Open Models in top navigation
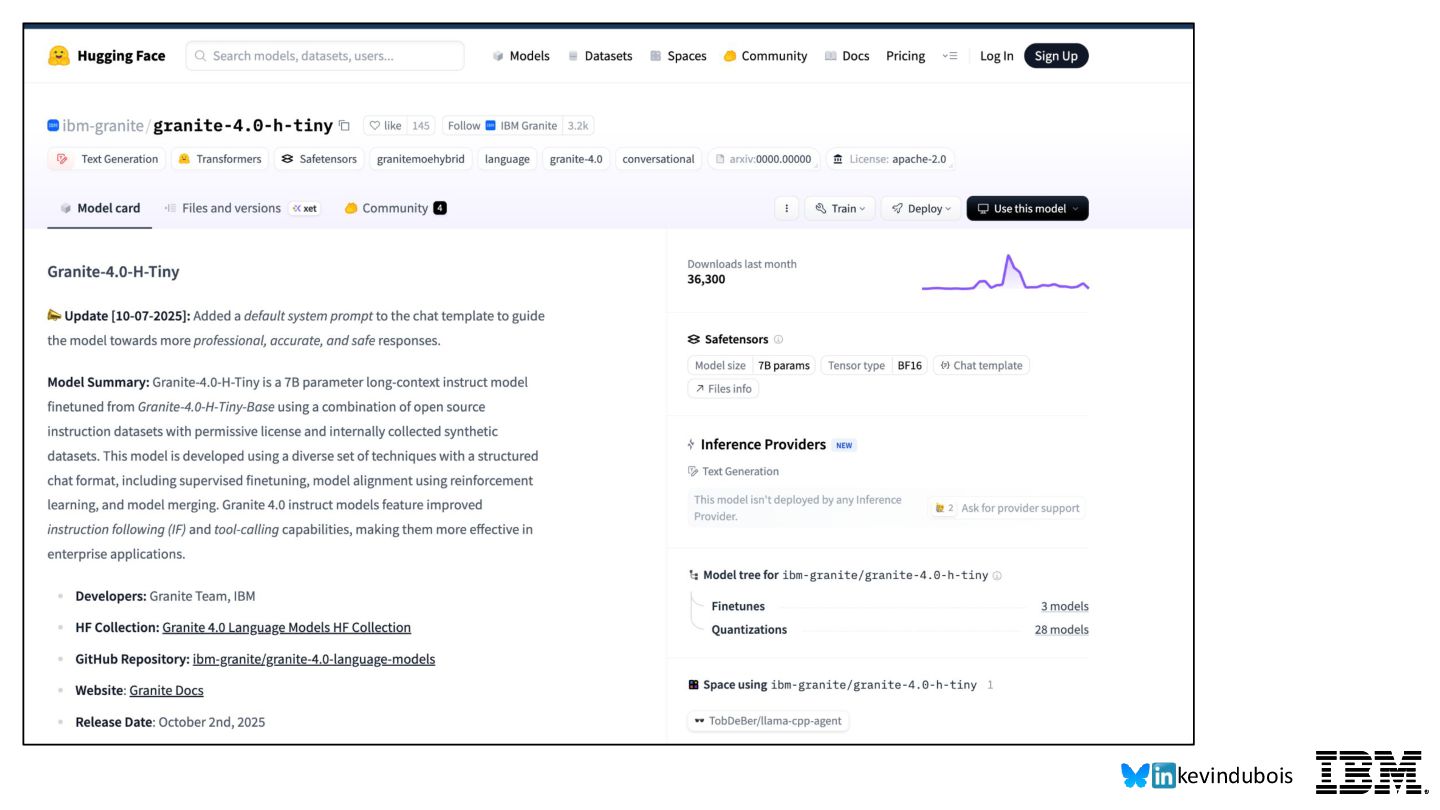This screenshot has width=1440, height=810. pos(521,56)
